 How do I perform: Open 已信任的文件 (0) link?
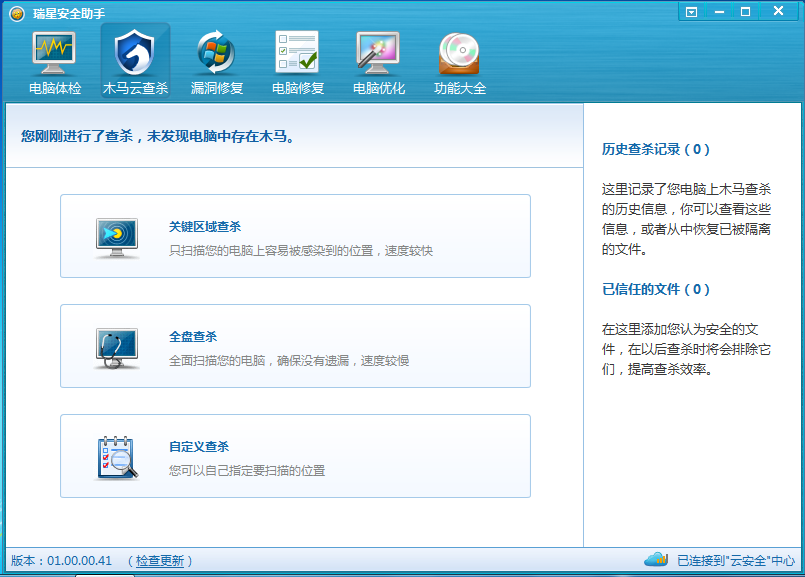tap(656, 290)
